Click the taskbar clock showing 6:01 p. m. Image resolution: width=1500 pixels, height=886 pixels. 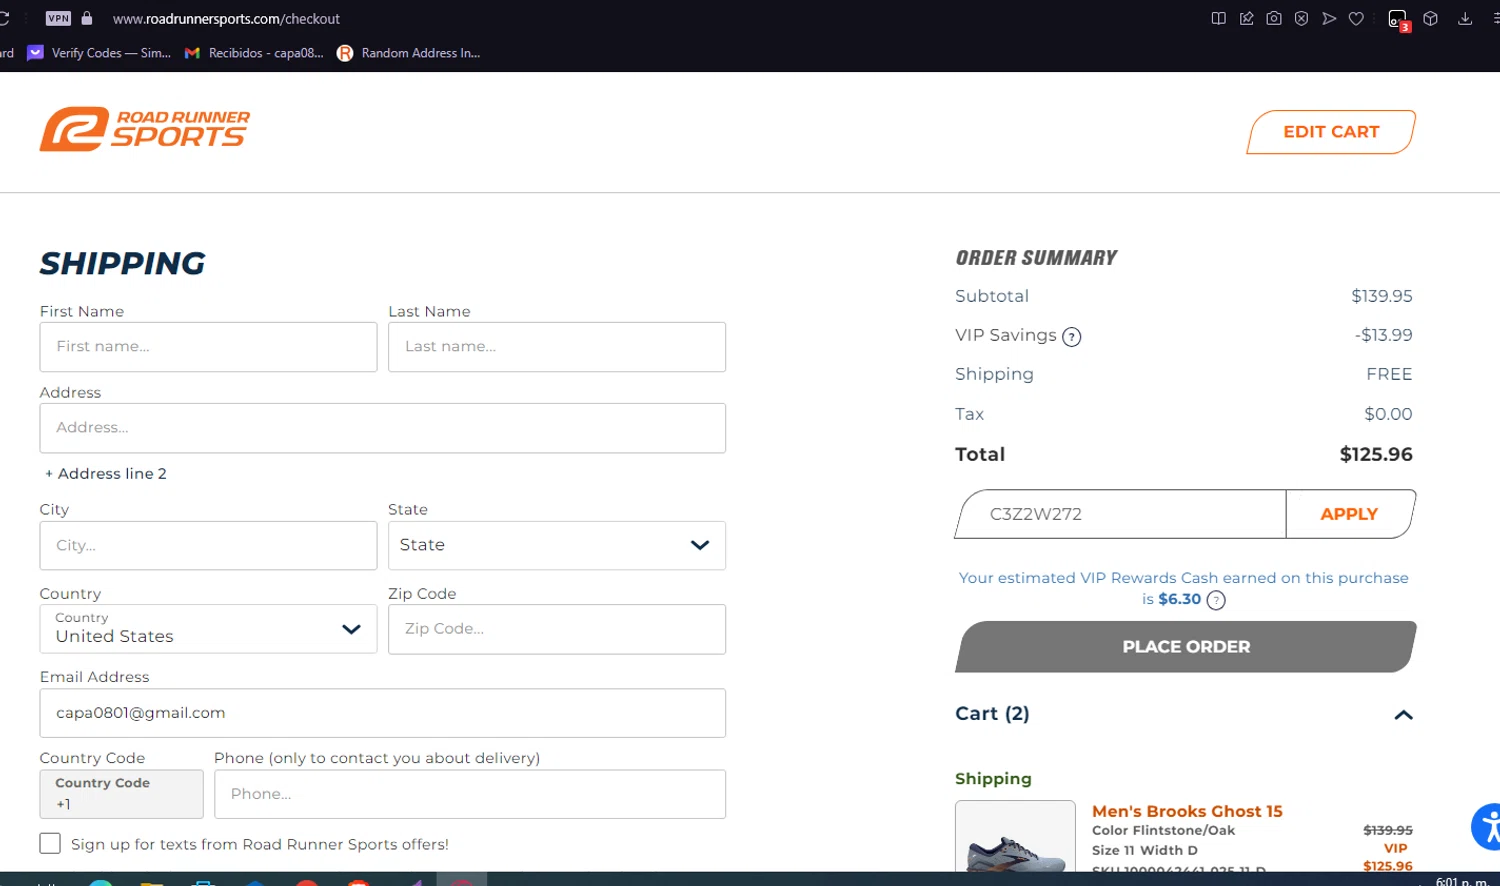[1461, 880]
